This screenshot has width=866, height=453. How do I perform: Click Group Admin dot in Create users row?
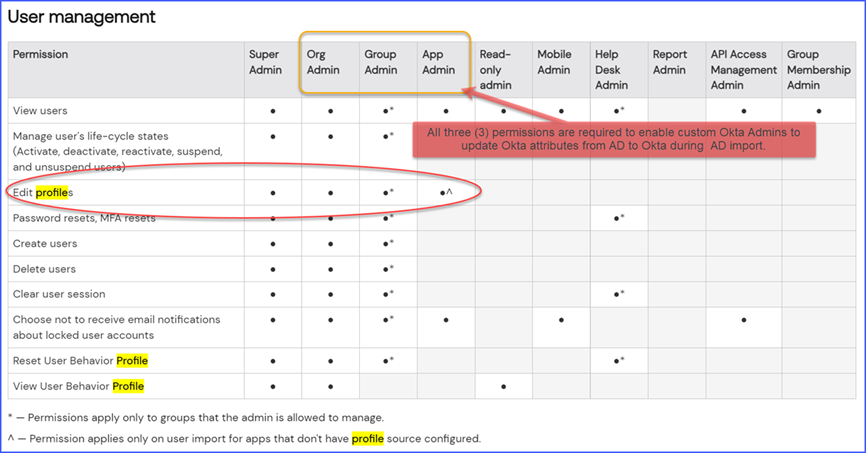[388, 243]
